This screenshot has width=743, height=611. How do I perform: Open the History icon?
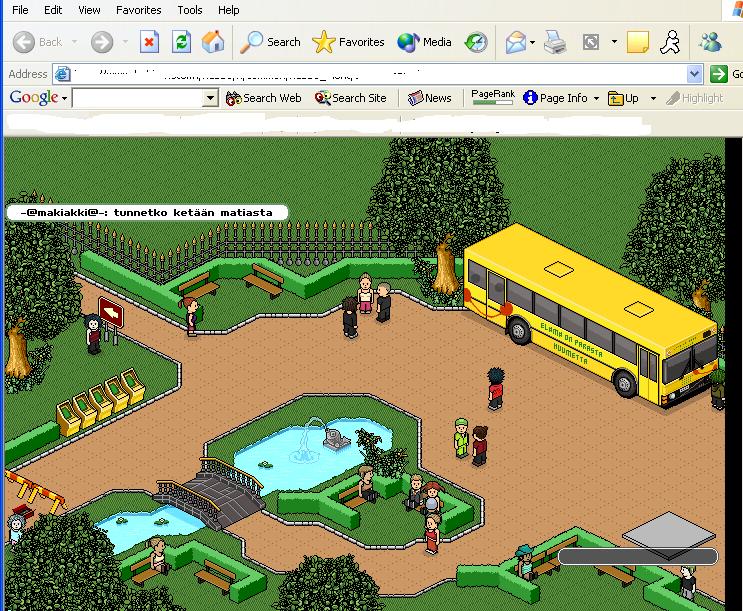476,42
